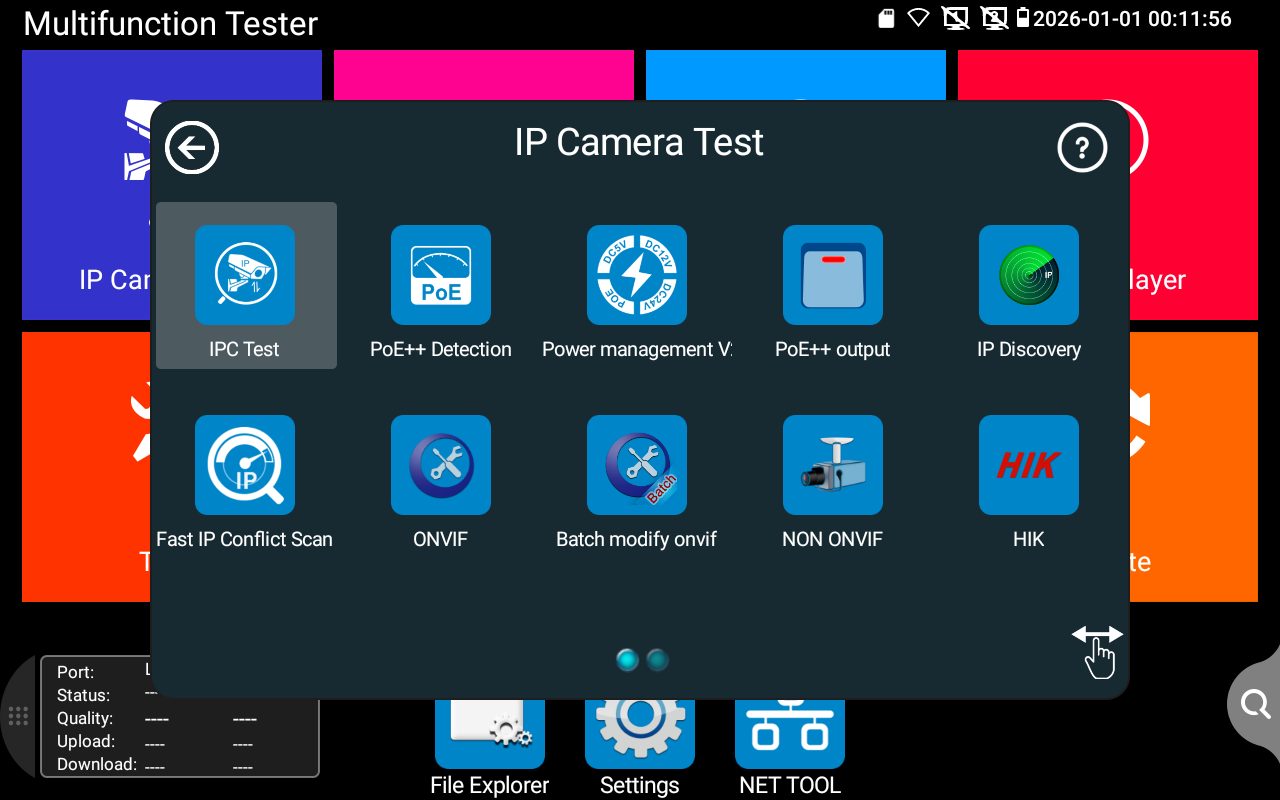Open the HIK camera tool
Image resolution: width=1280 pixels, height=800 pixels.
tap(1029, 465)
